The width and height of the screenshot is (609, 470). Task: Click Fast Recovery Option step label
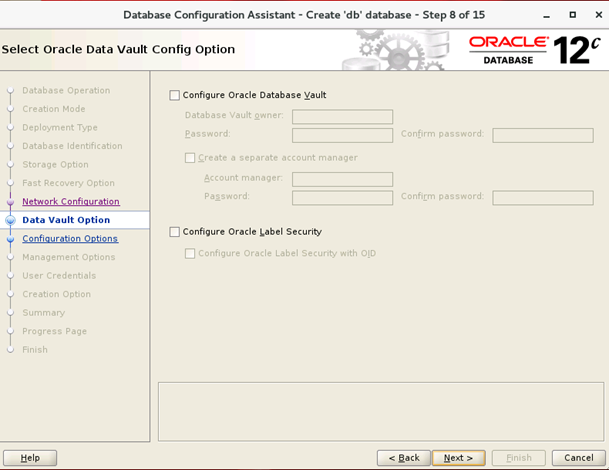(68, 183)
